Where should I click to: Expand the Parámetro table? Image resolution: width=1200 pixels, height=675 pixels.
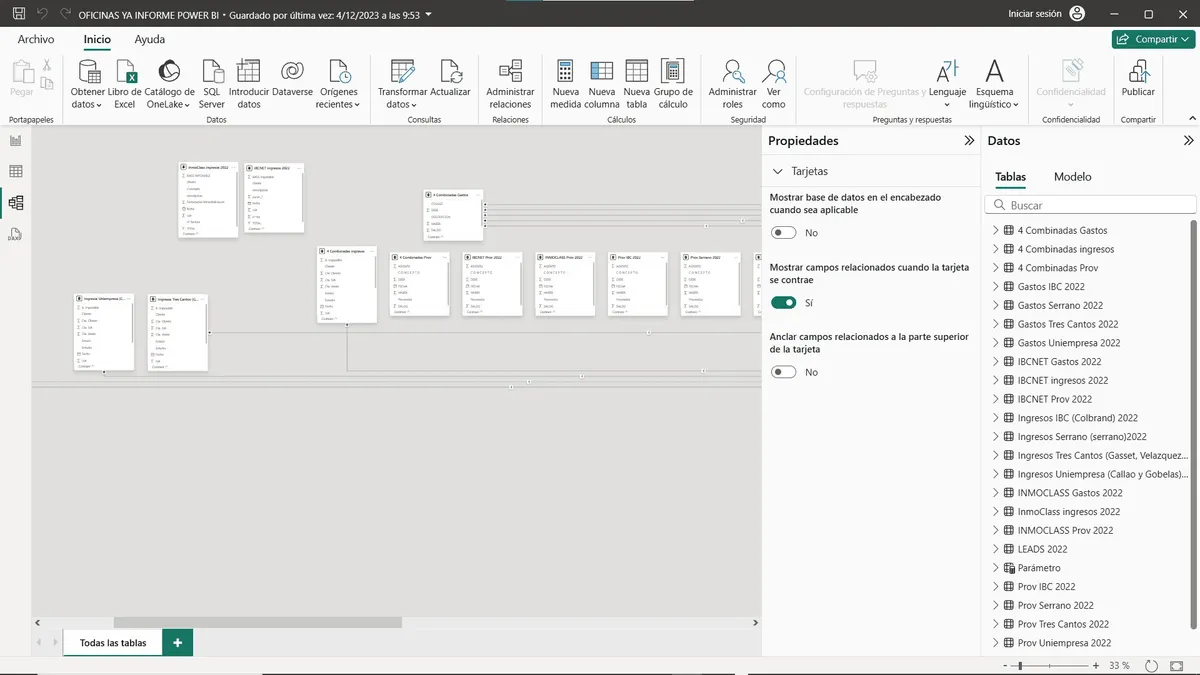click(x=995, y=568)
